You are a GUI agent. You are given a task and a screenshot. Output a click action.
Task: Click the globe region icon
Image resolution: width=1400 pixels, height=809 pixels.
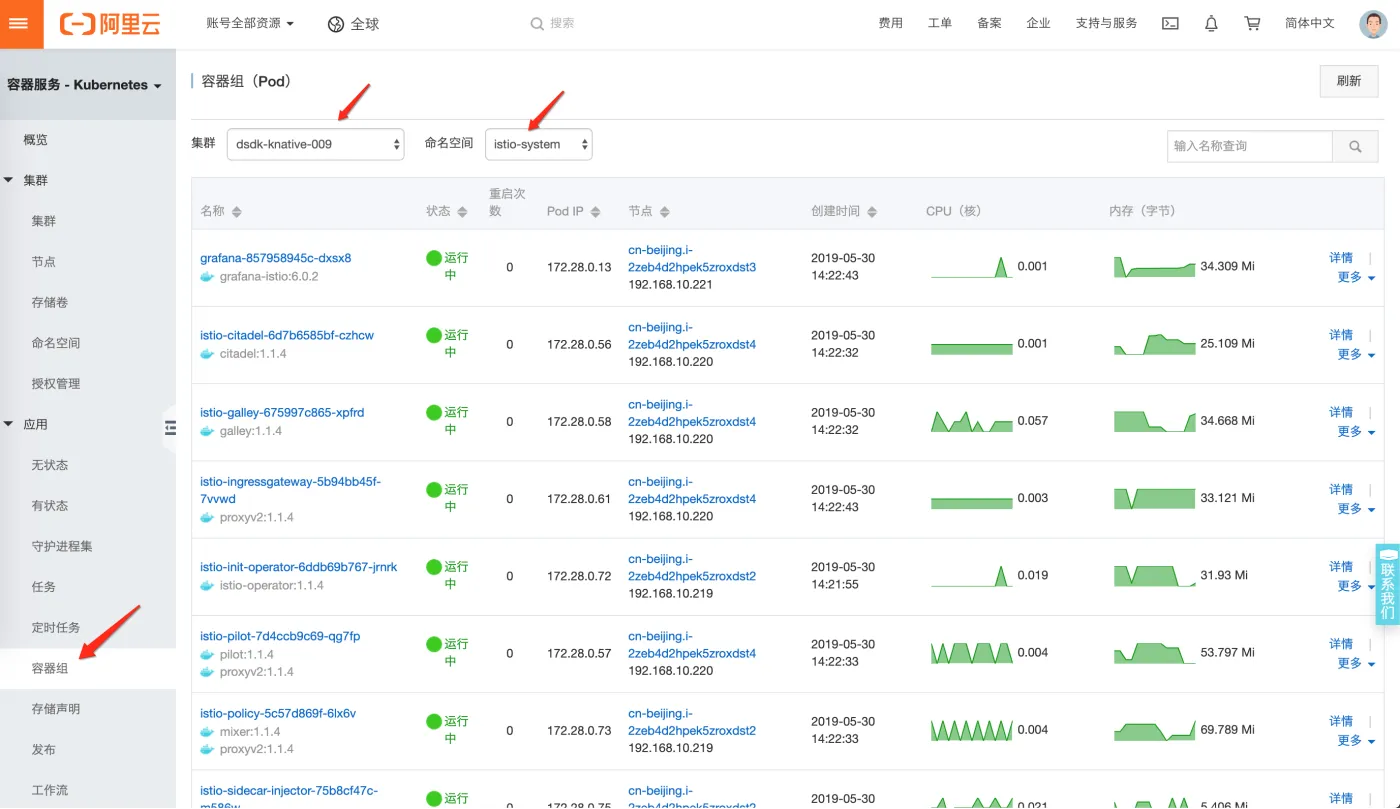[336, 24]
